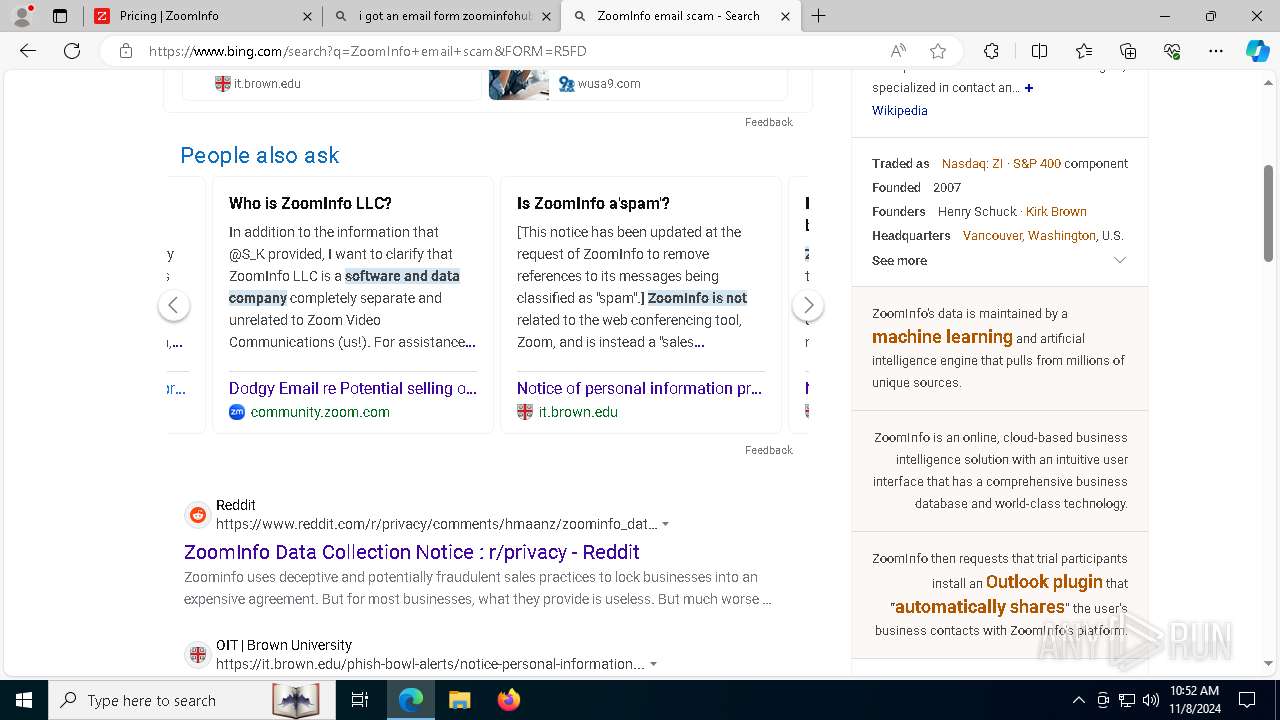Click OIT Brown University favicon
The height and width of the screenshot is (720, 1280).
[x=198, y=655]
